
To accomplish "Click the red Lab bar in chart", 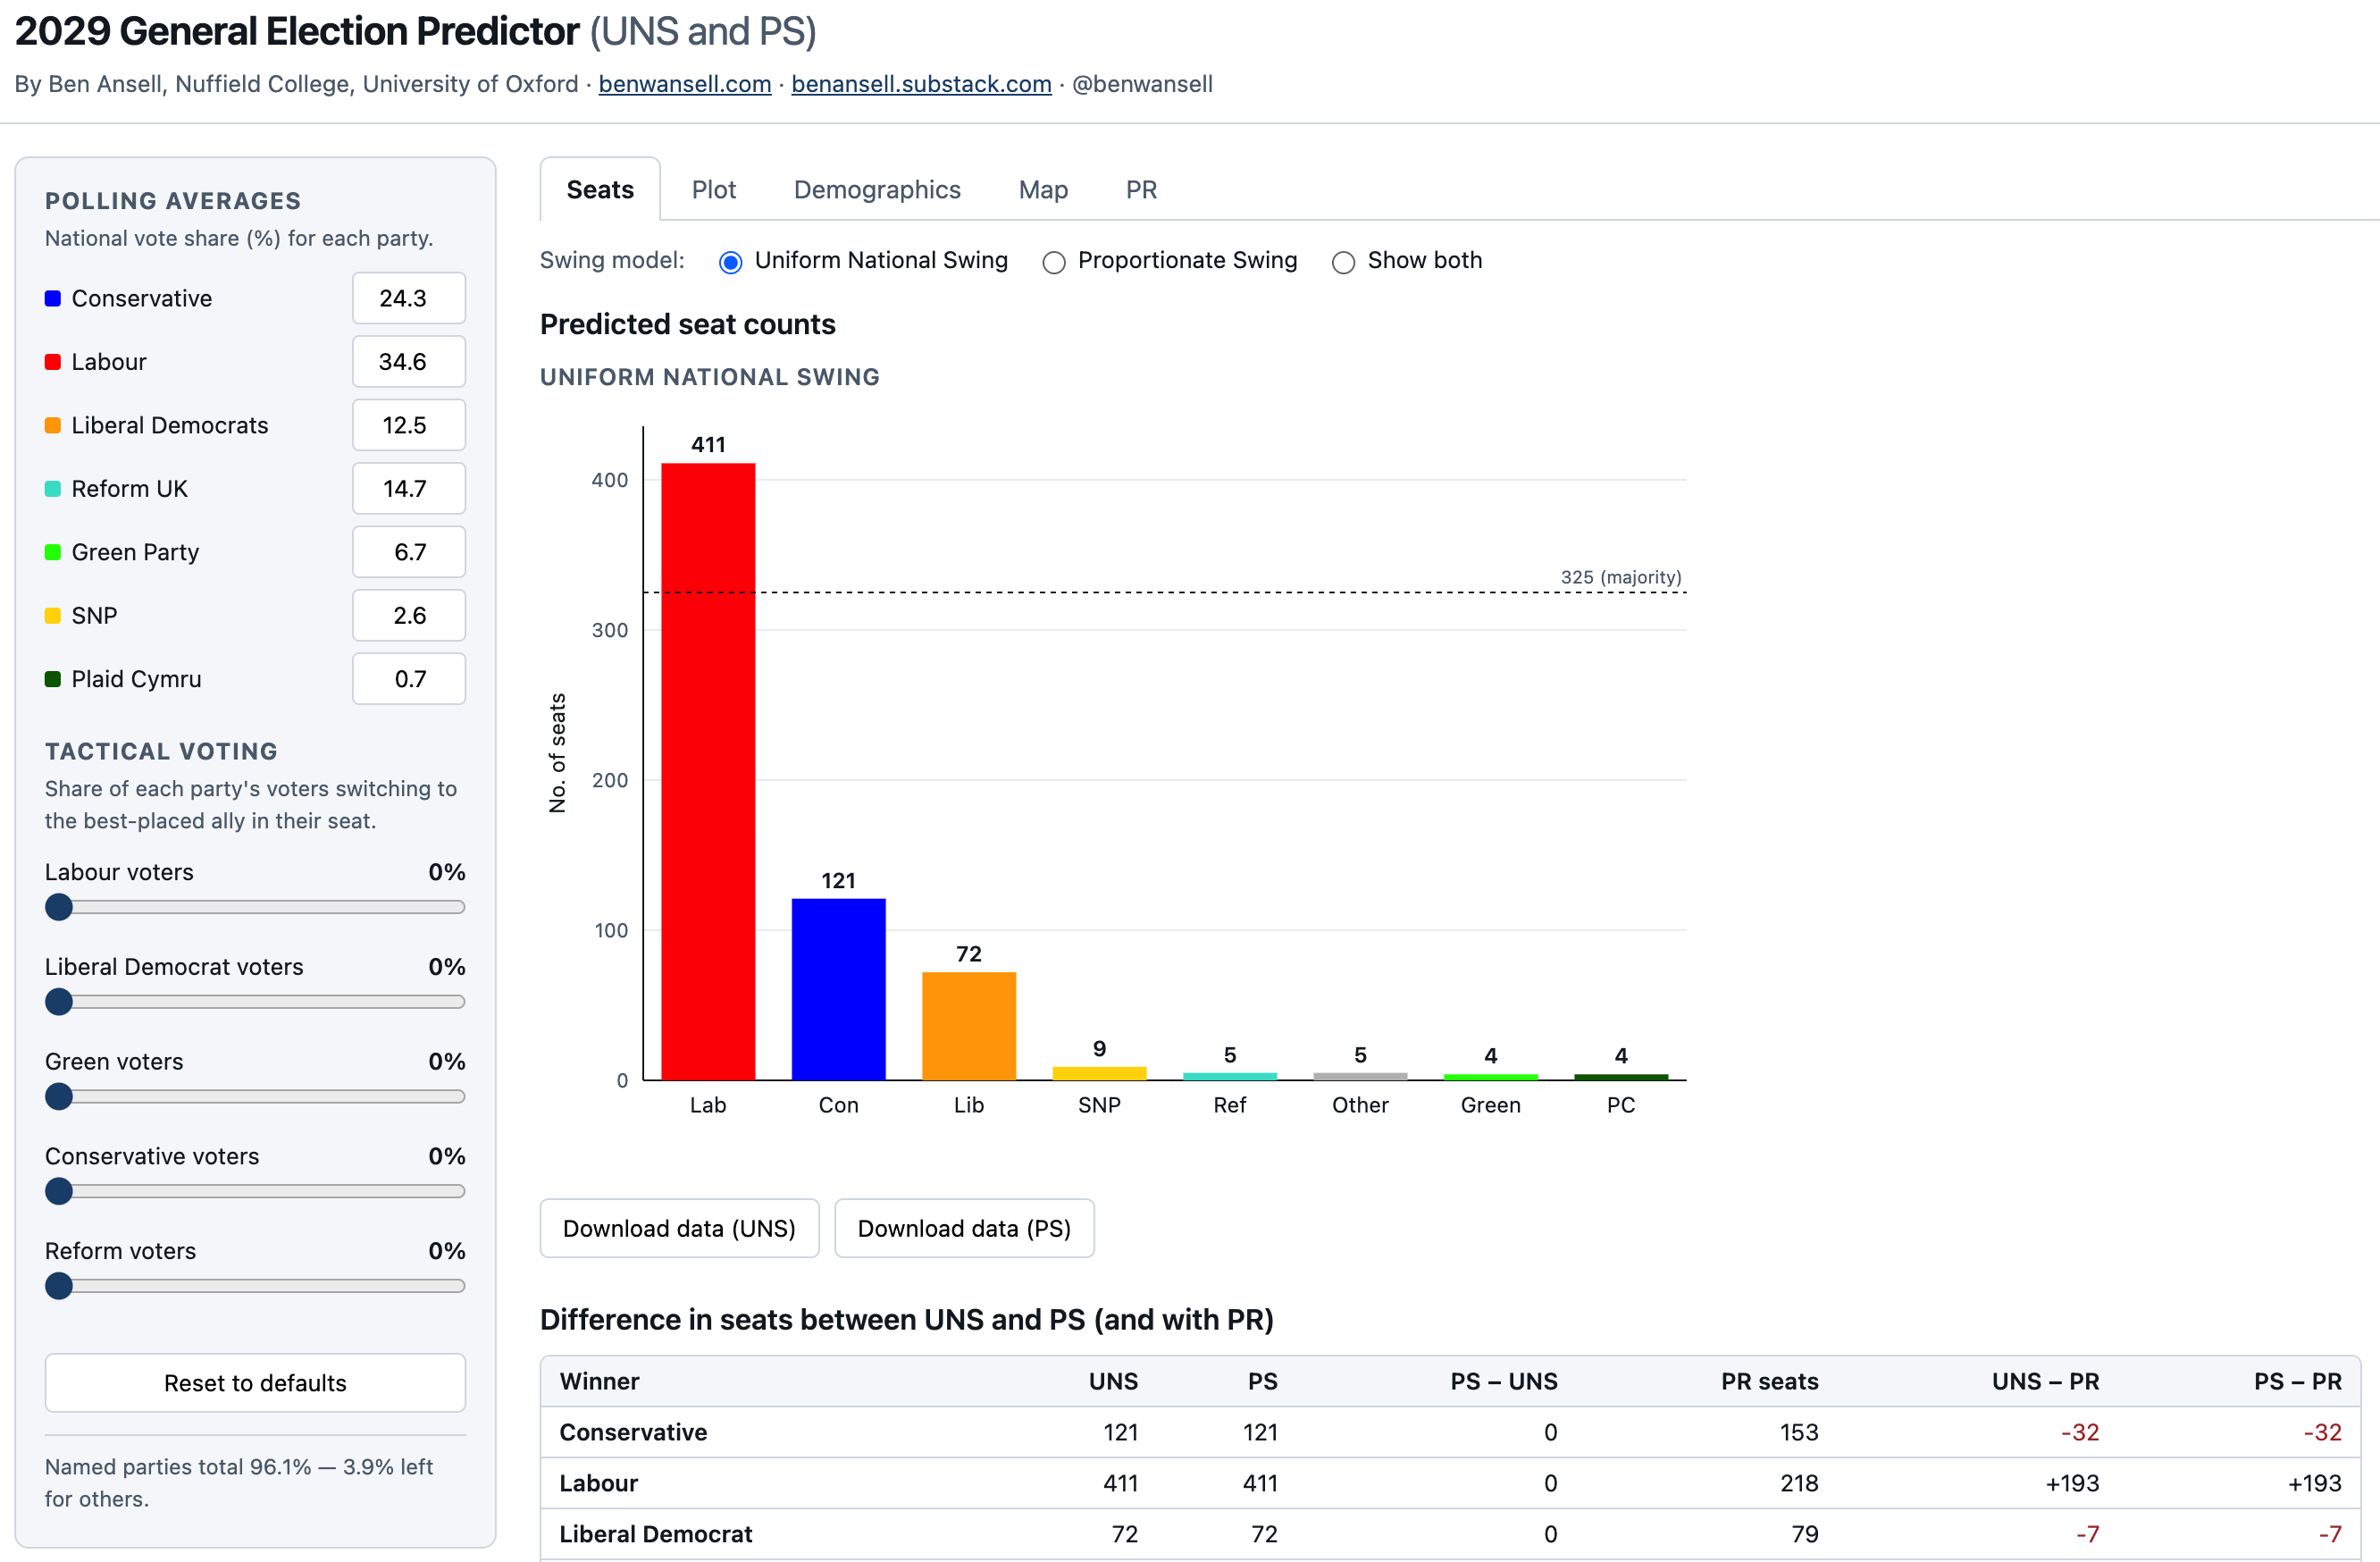I will coord(708,771).
